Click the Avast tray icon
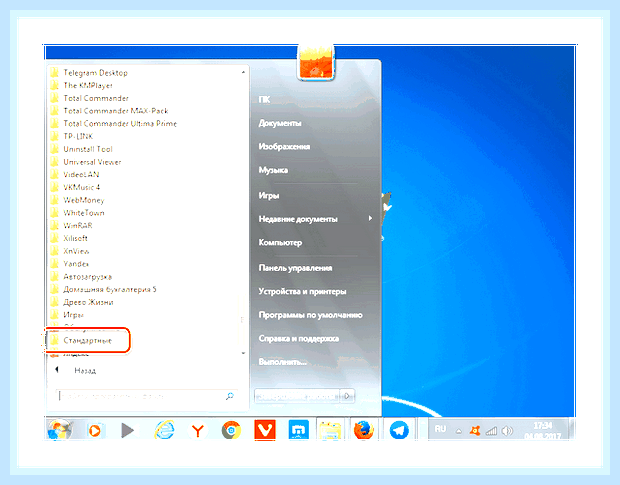This screenshot has height=485, width=620. [475, 430]
